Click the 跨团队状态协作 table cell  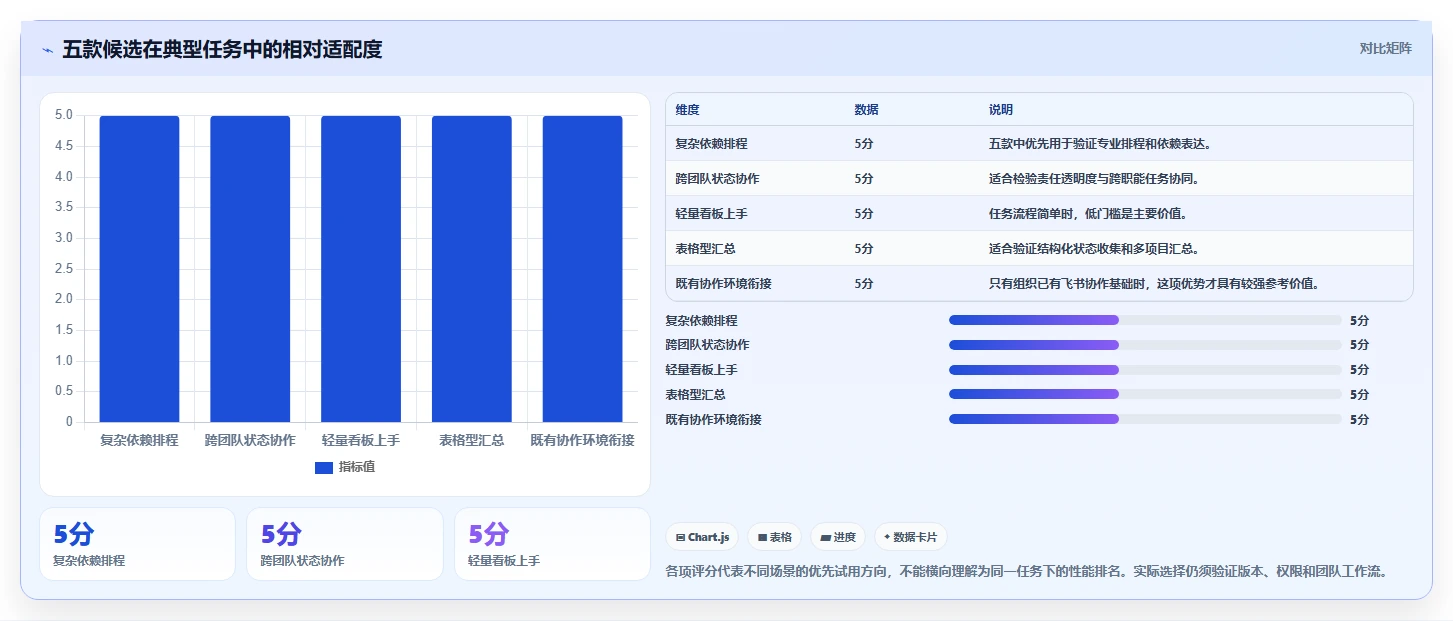click(x=717, y=179)
